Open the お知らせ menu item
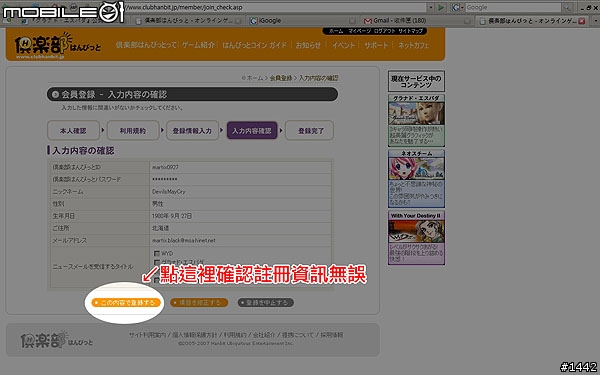 click(308, 45)
